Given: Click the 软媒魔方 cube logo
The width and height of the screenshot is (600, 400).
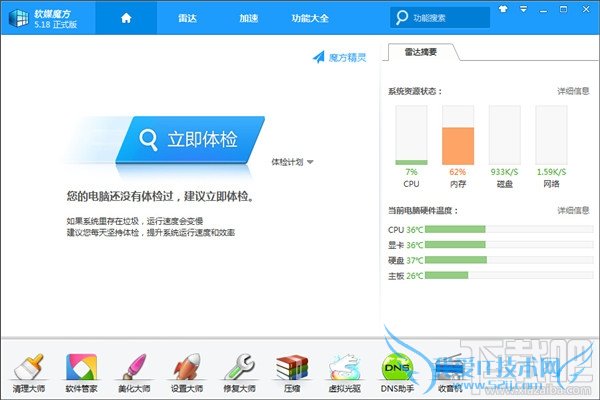Looking at the screenshot, I should pyautogui.click(x=18, y=18).
